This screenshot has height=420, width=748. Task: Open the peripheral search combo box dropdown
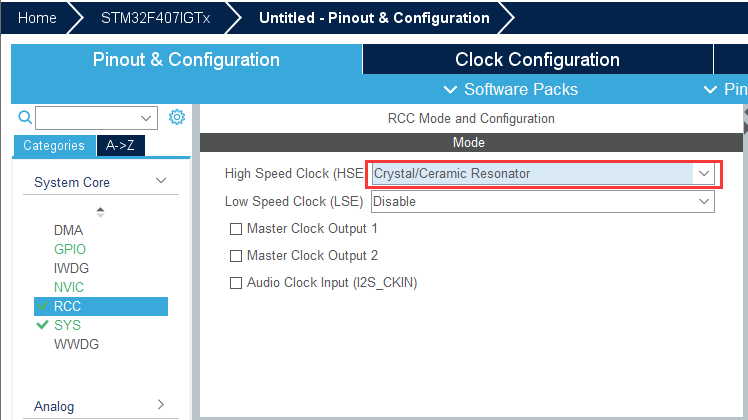146,118
